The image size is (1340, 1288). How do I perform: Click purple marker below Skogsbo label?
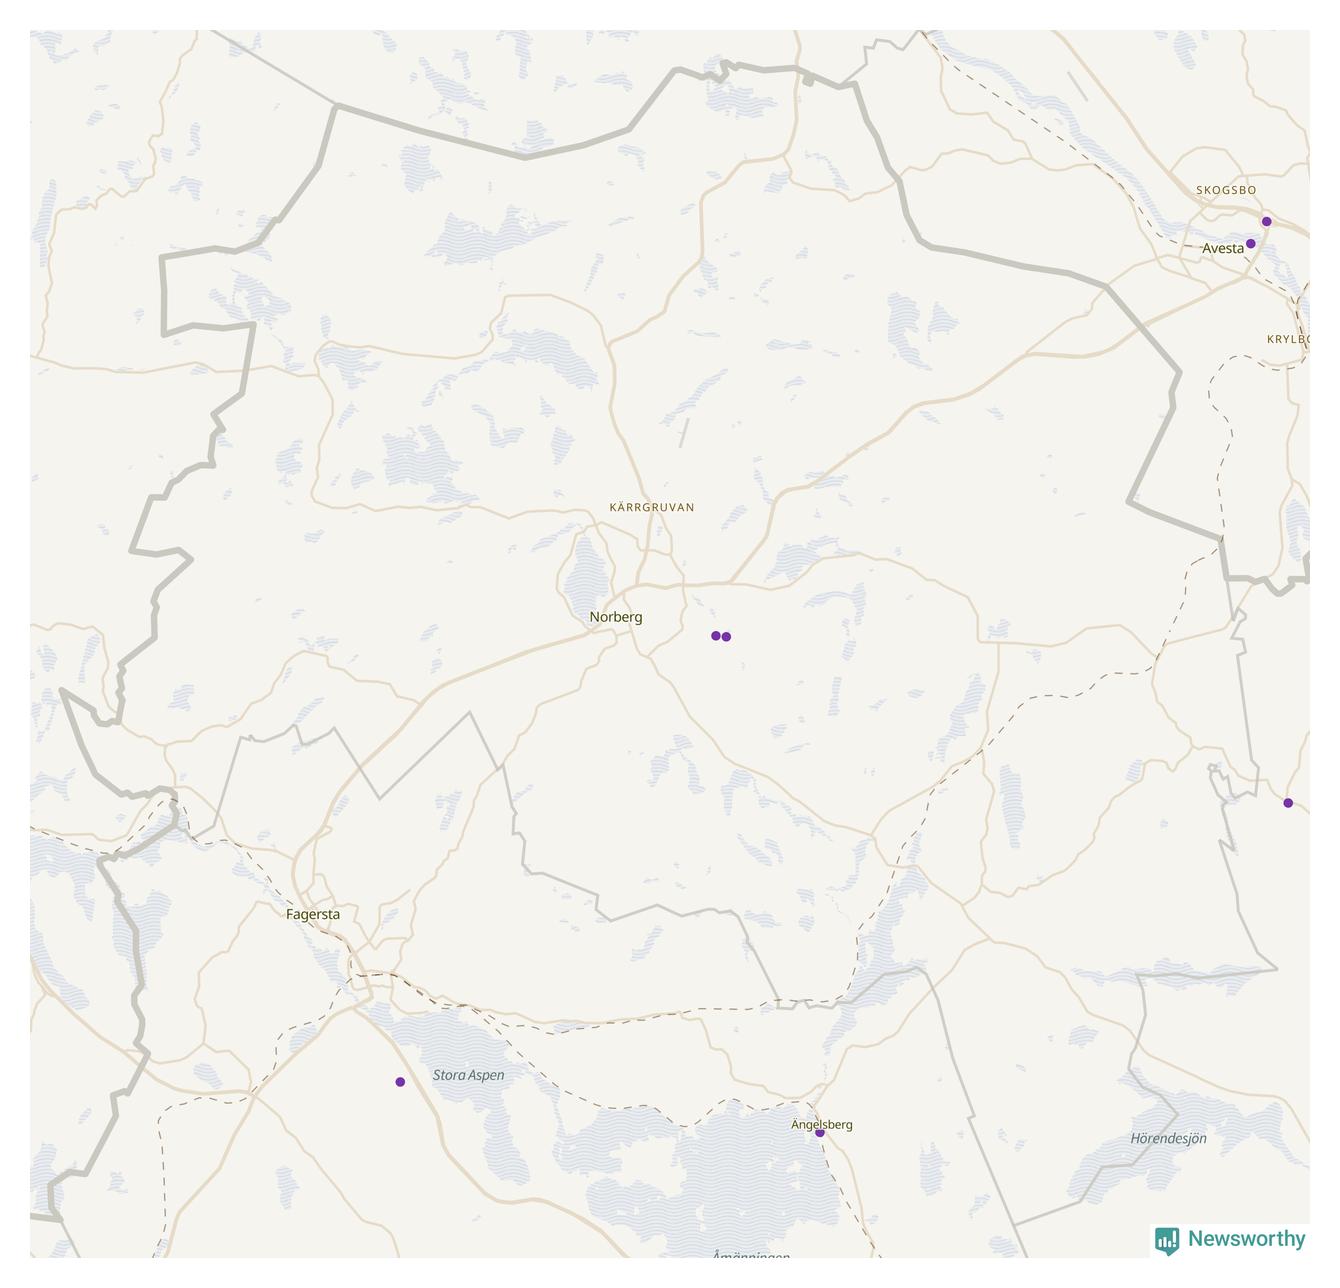pos(1267,222)
